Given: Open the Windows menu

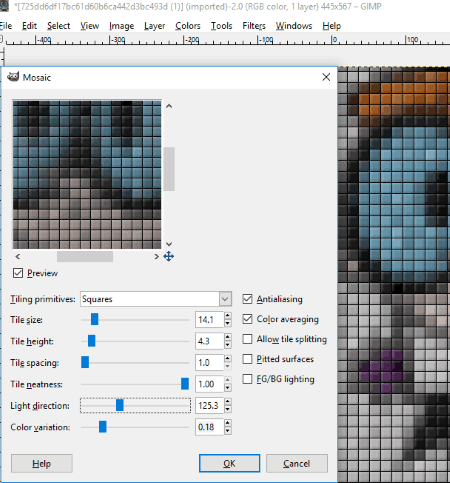Looking at the screenshot, I should tap(294, 26).
